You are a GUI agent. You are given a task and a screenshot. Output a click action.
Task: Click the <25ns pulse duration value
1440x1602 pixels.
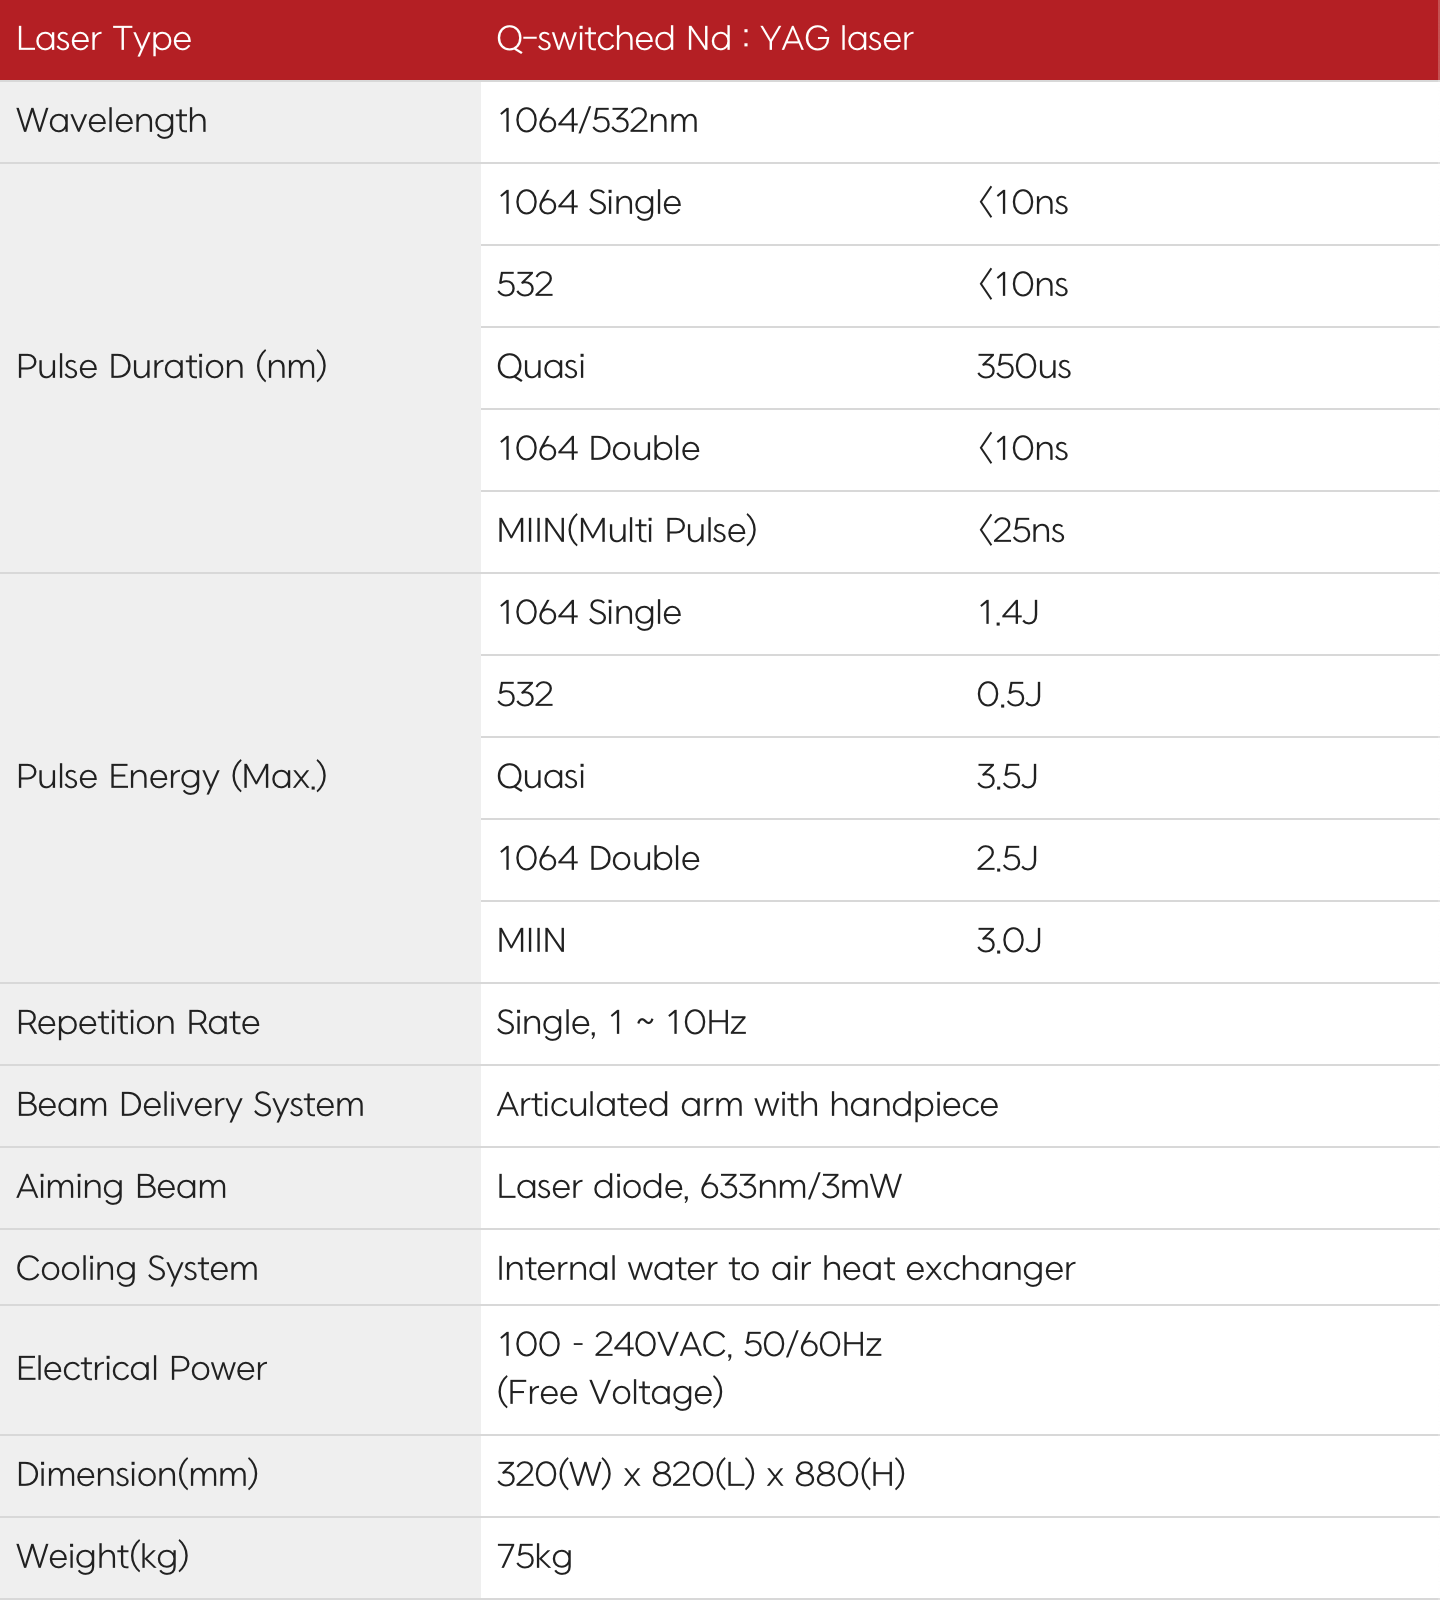1021,531
